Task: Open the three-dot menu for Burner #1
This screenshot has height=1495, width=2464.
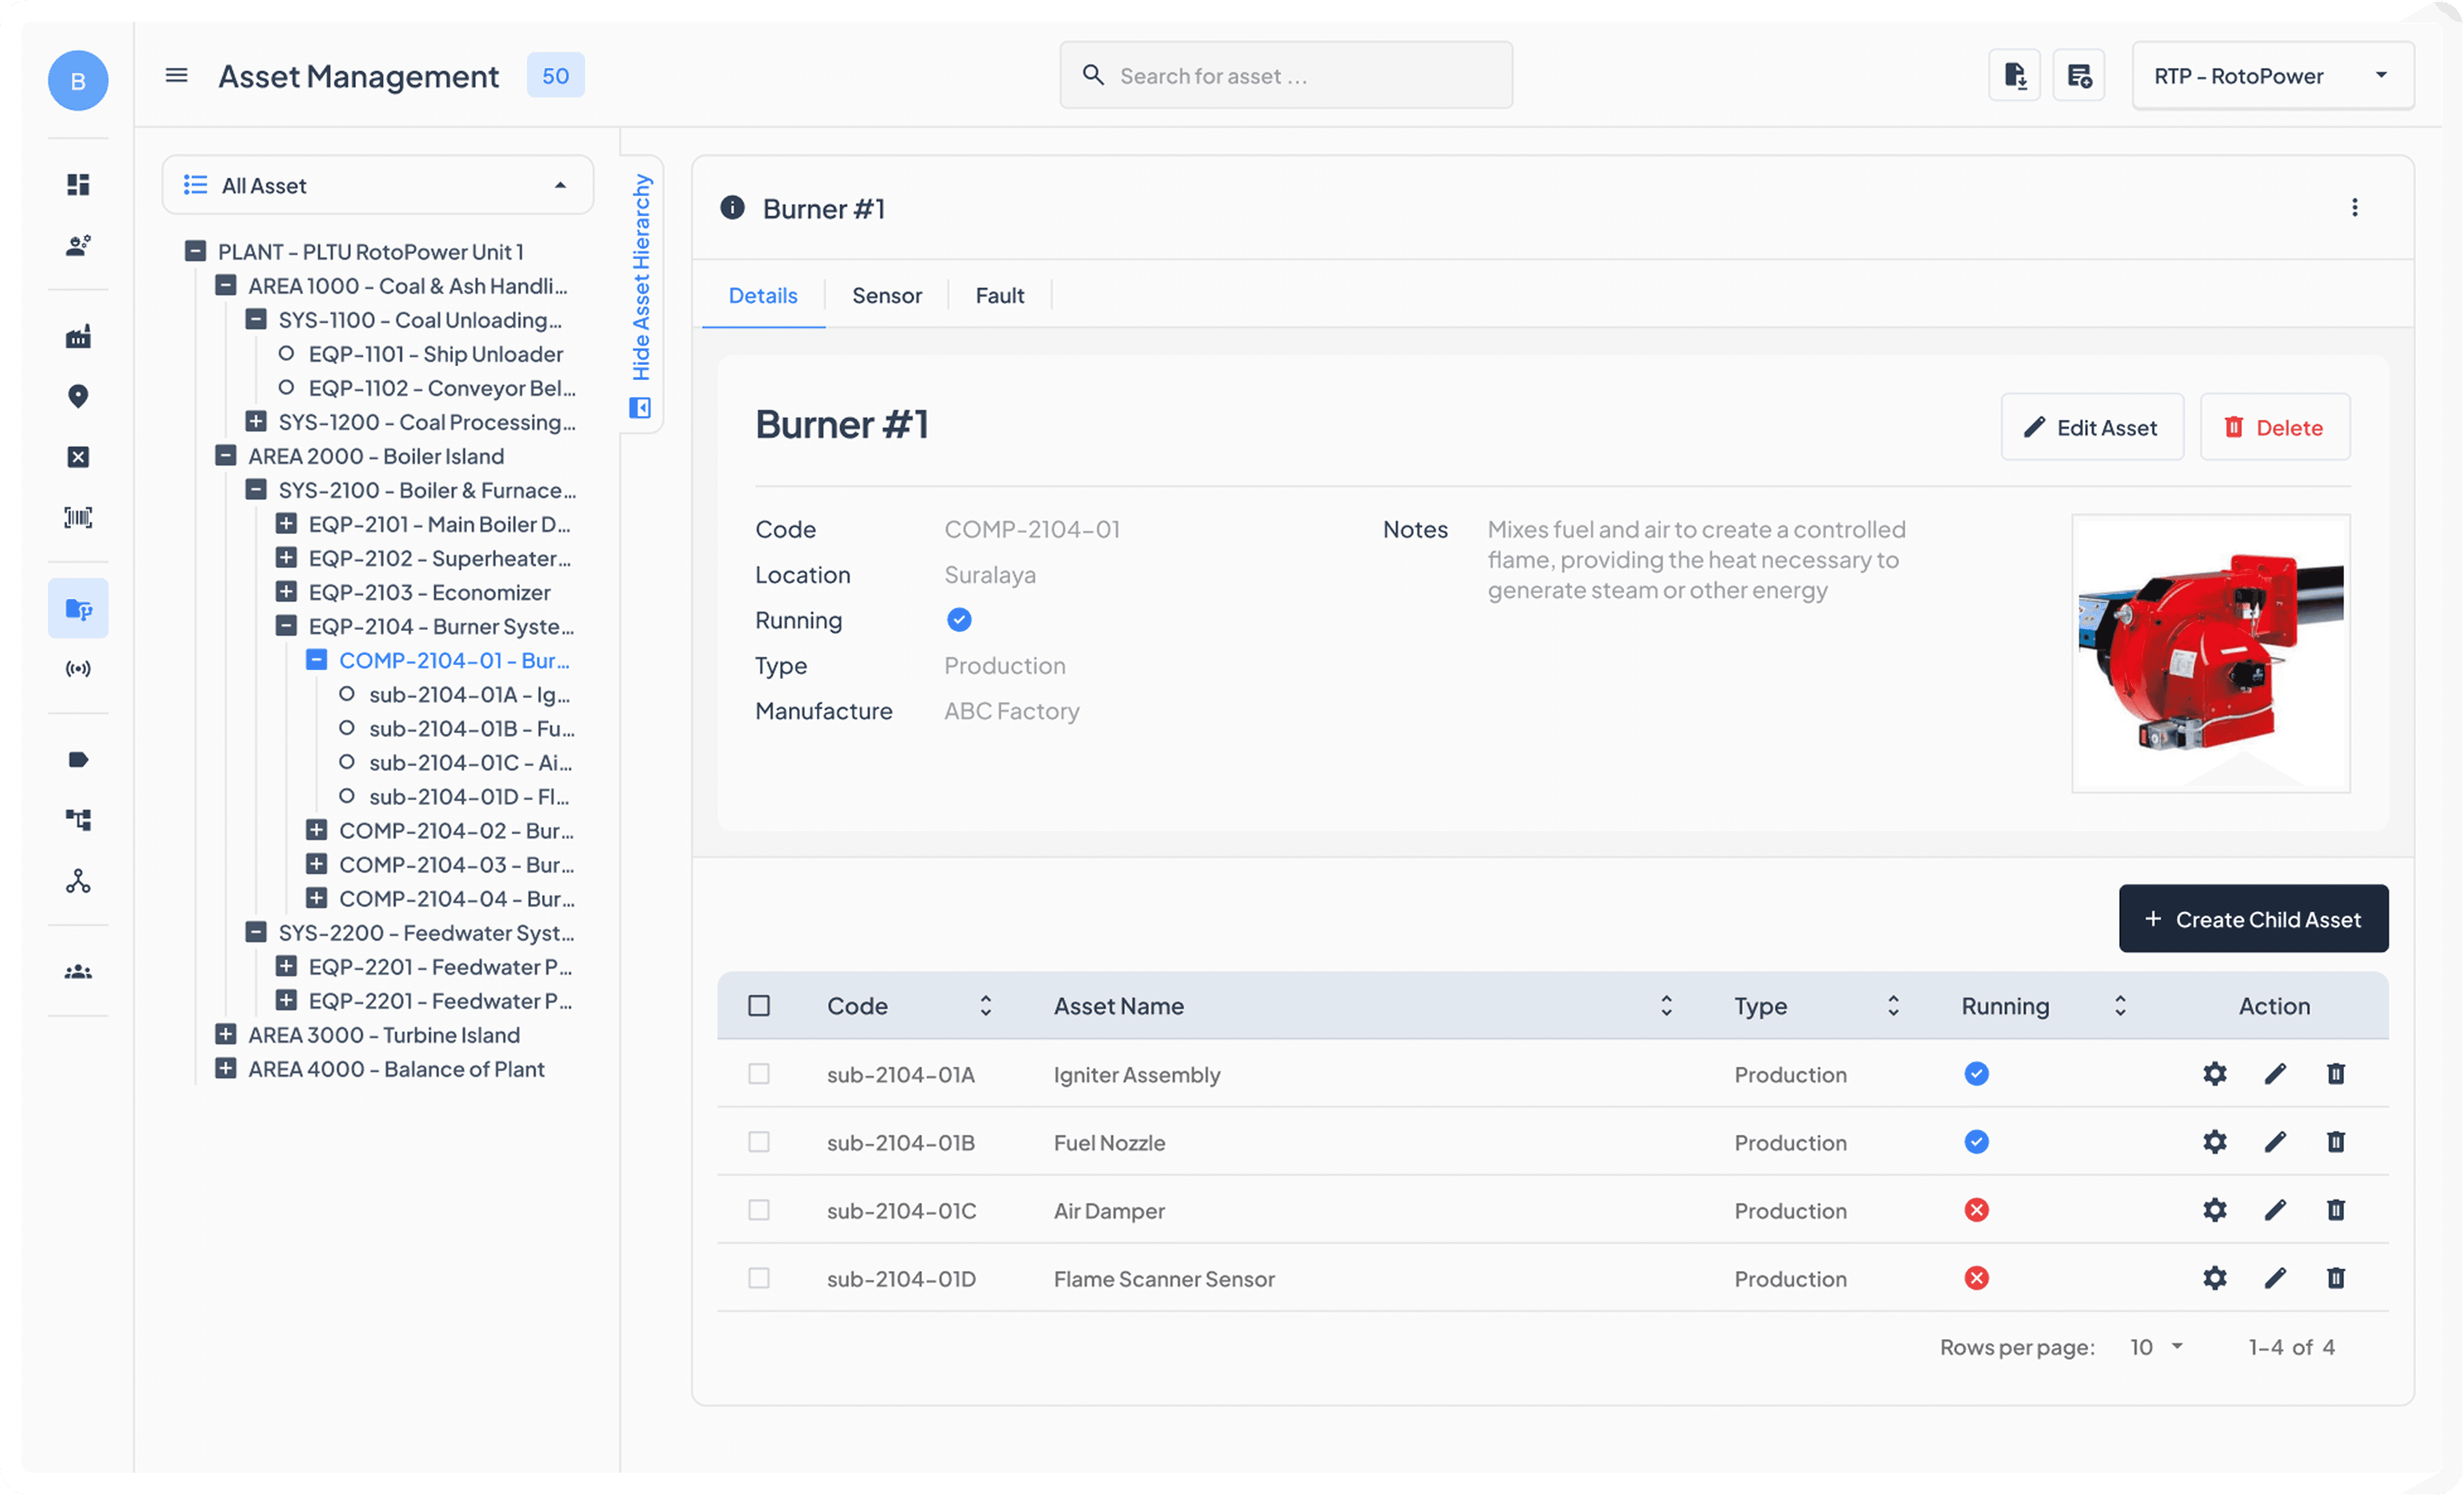Action: pyautogui.click(x=2354, y=207)
